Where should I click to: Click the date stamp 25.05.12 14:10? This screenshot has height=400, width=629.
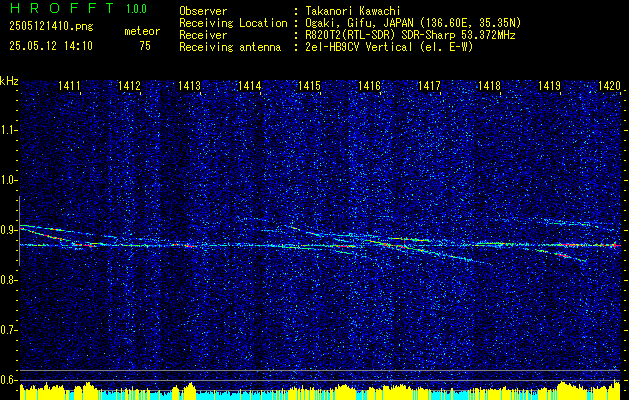(x=51, y=46)
